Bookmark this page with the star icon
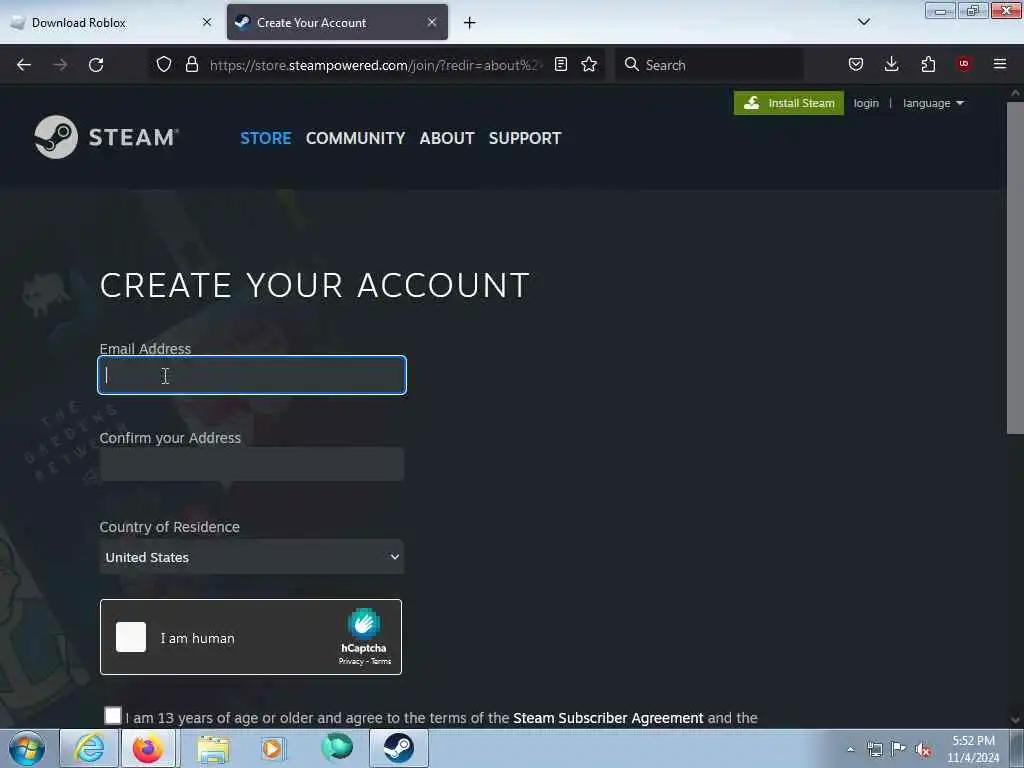 [x=589, y=64]
